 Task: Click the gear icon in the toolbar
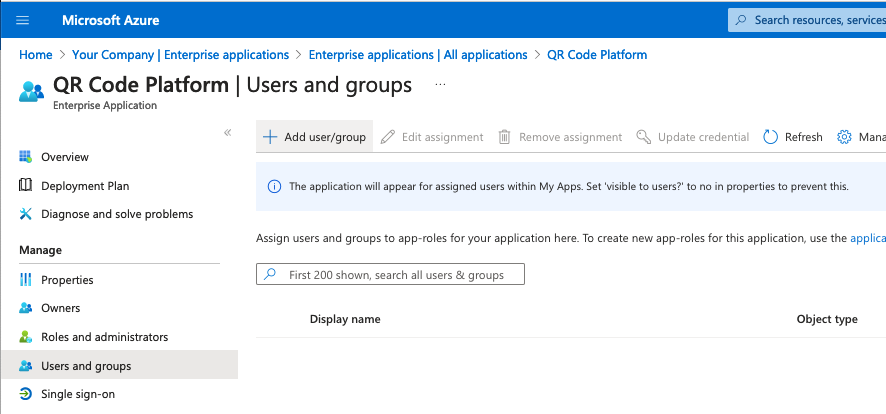point(844,137)
